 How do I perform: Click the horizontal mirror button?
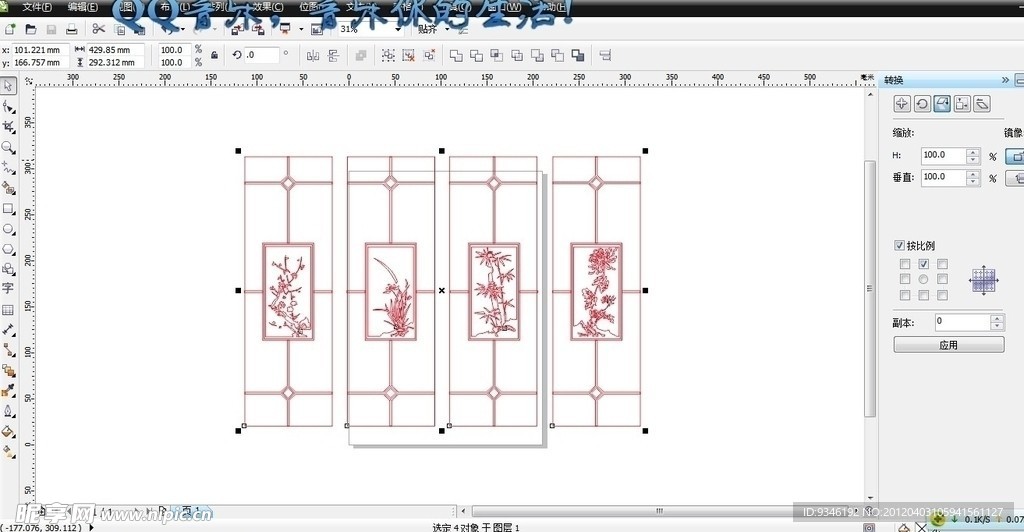[1015, 156]
